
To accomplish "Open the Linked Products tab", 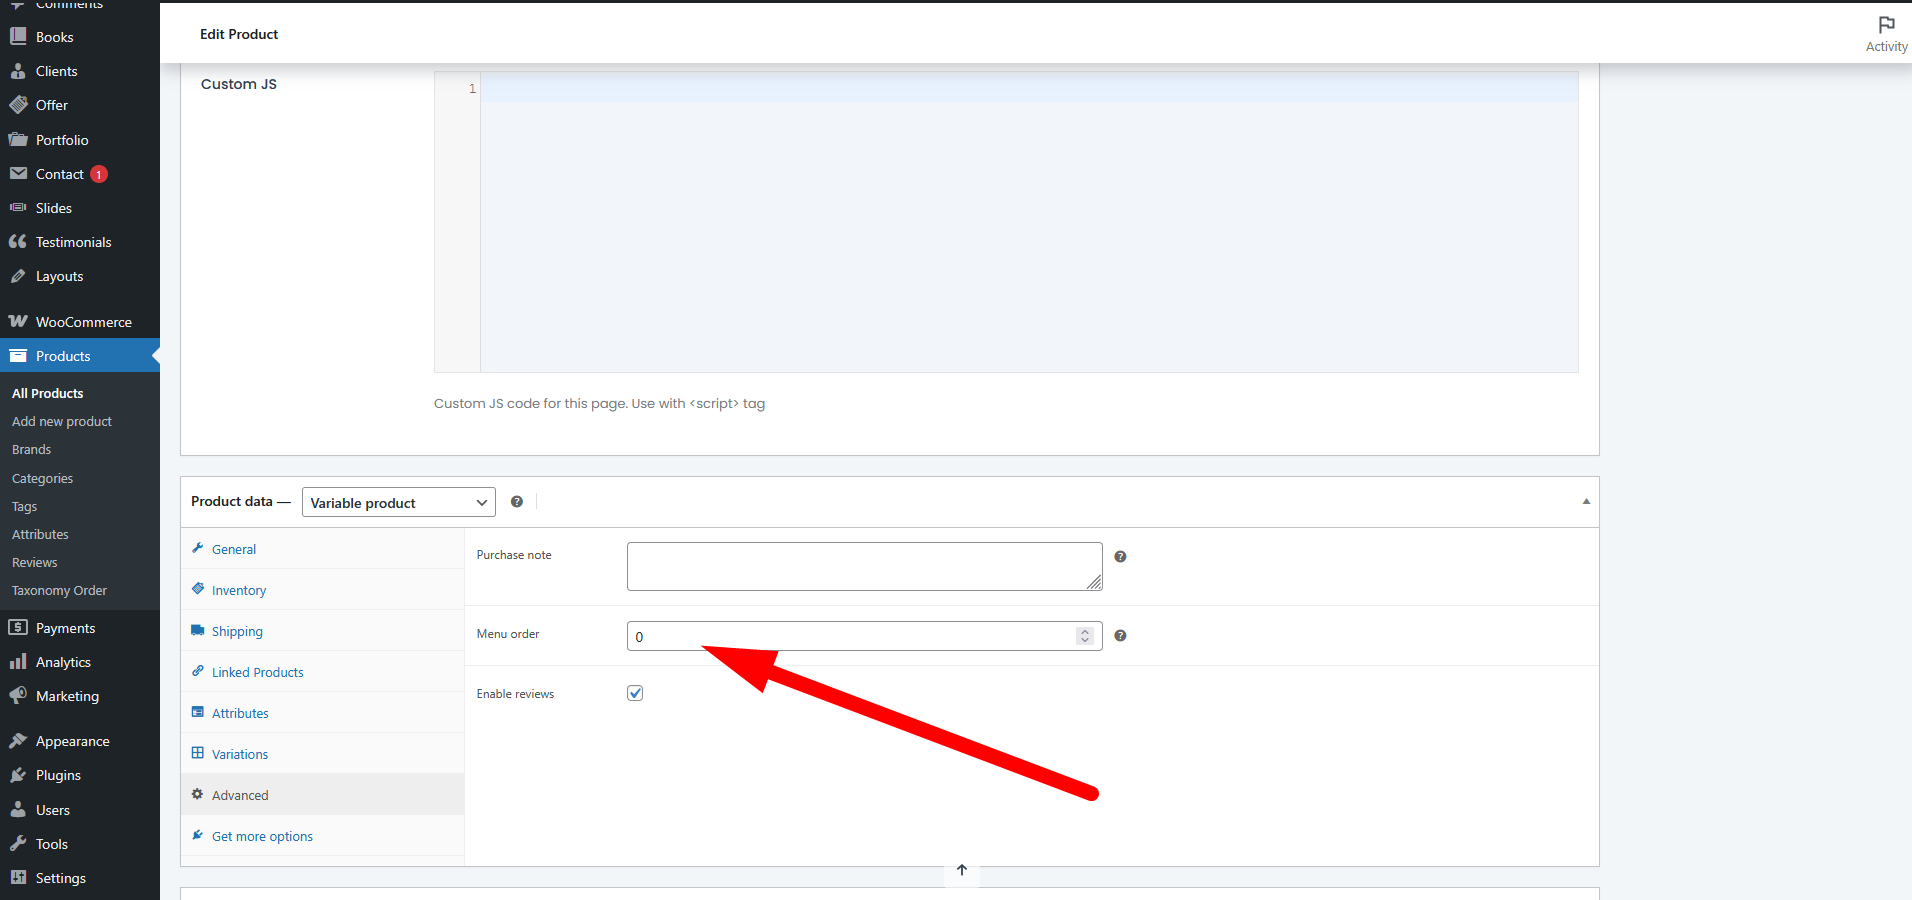I will coord(257,673).
